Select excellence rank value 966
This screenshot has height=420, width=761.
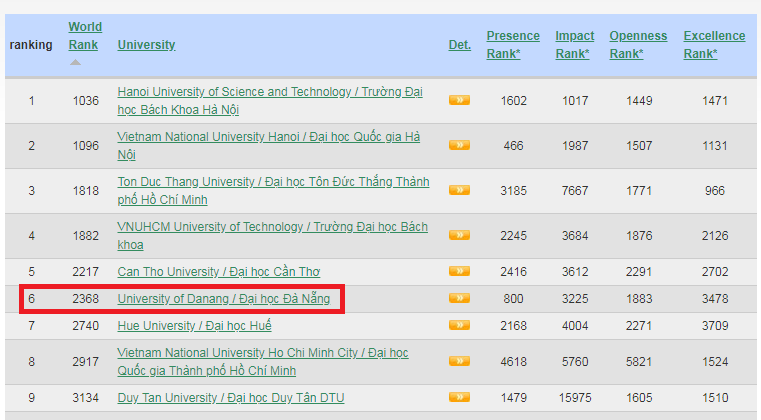tap(715, 190)
